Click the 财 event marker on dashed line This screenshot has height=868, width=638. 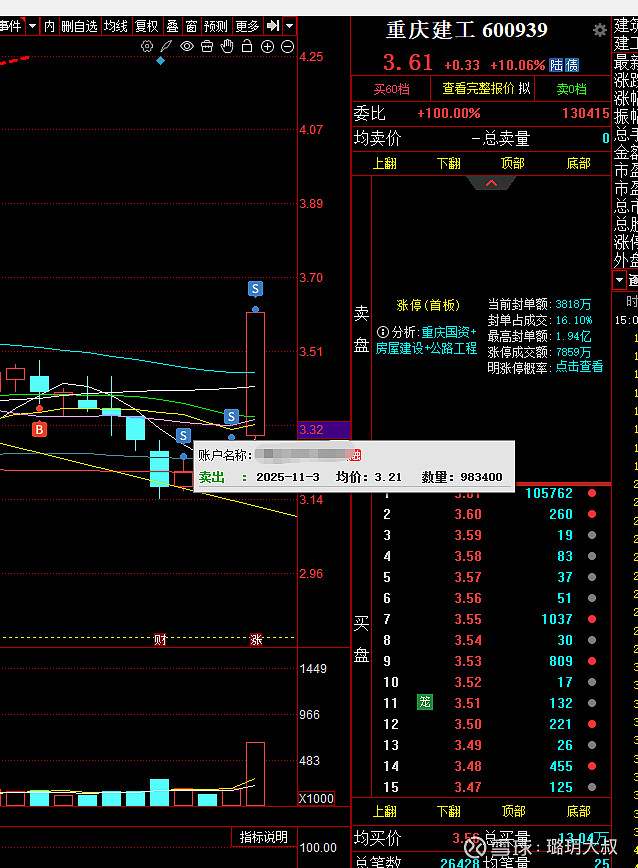click(x=160, y=640)
